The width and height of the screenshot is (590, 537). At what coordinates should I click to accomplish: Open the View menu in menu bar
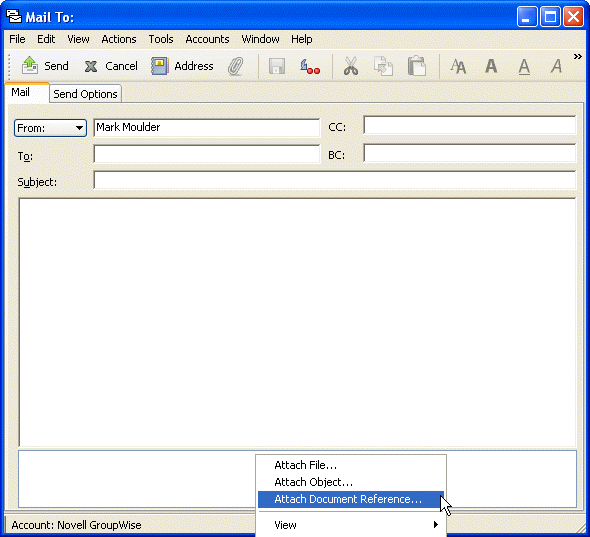pos(78,39)
